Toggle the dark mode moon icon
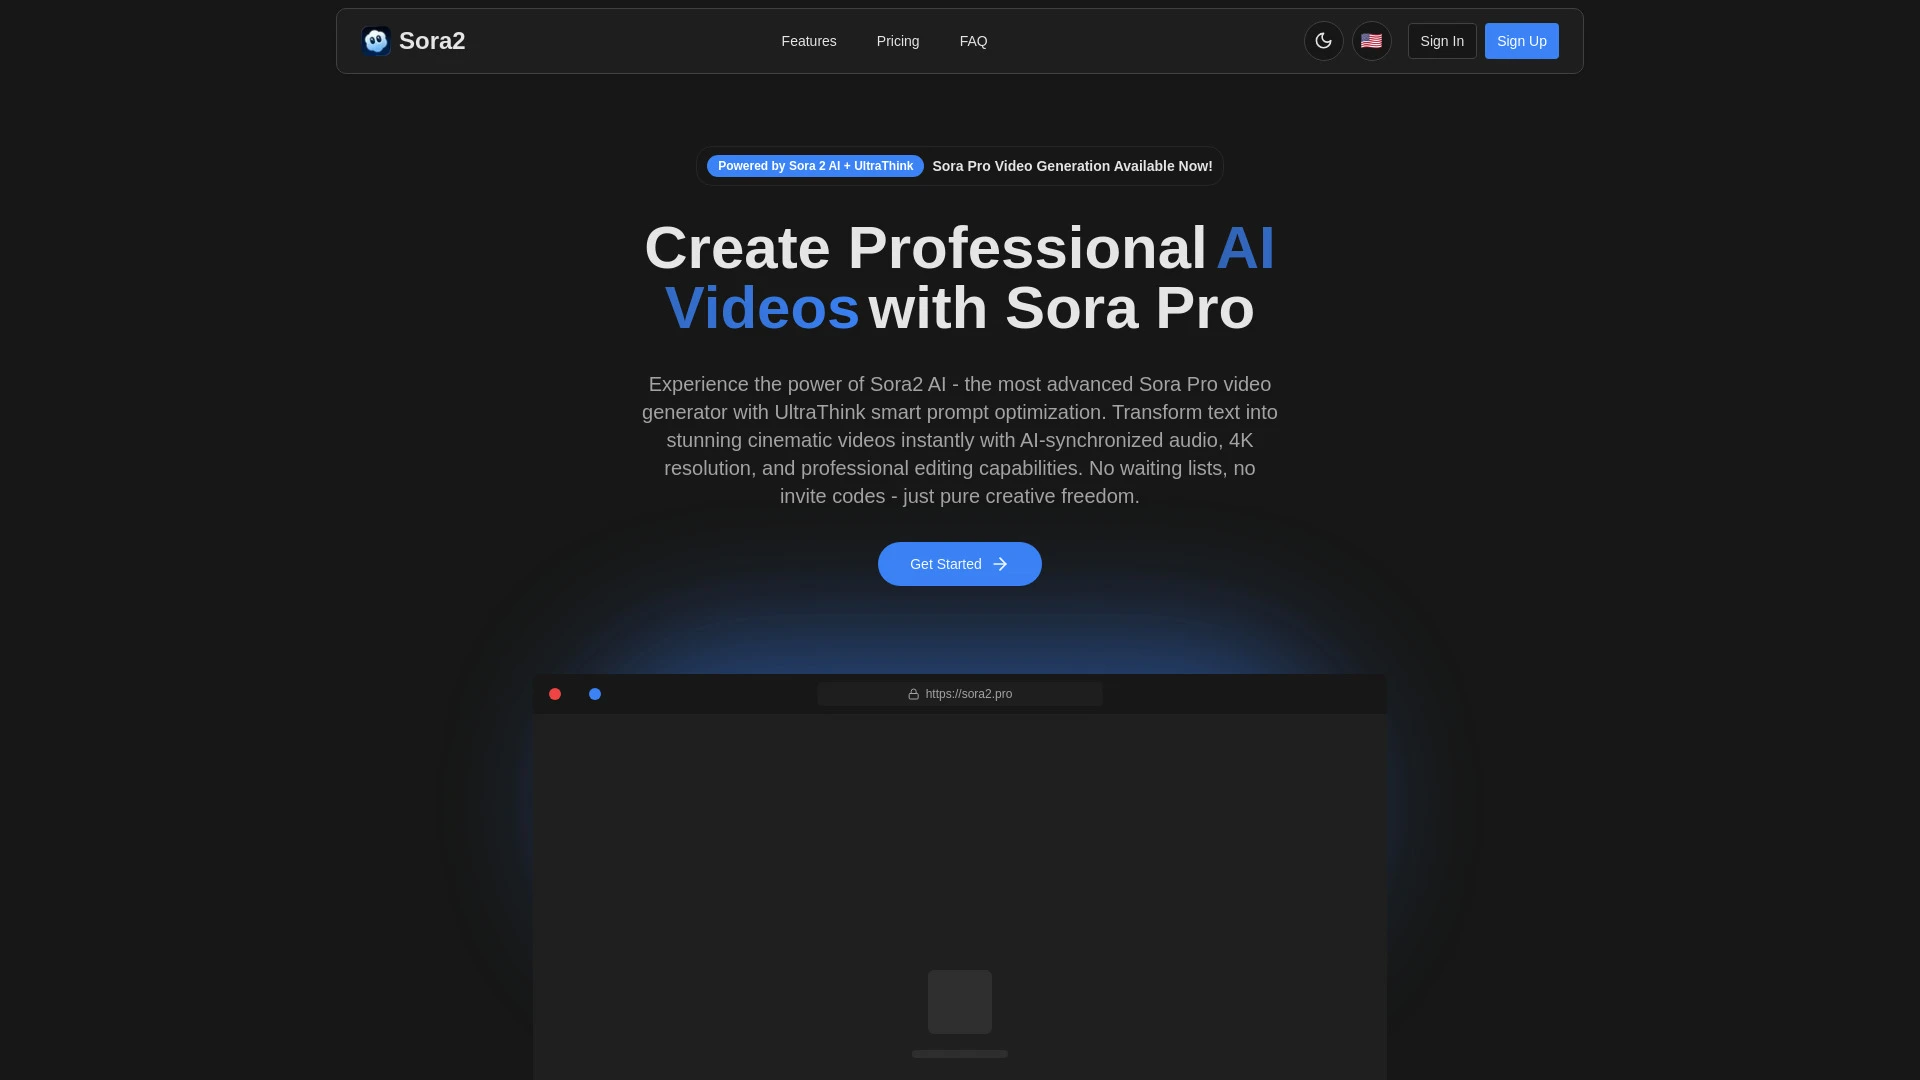Image resolution: width=1920 pixels, height=1080 pixels. pos(1323,41)
